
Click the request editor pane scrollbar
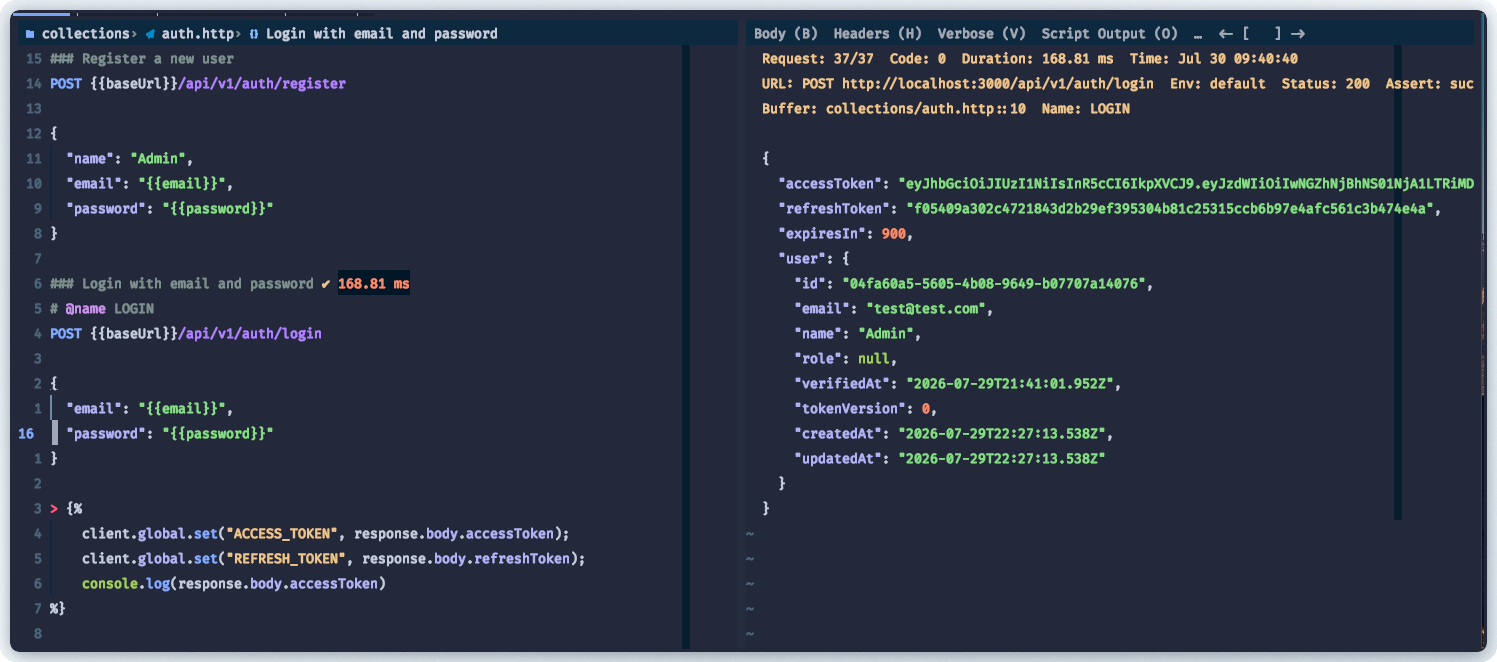(686, 347)
